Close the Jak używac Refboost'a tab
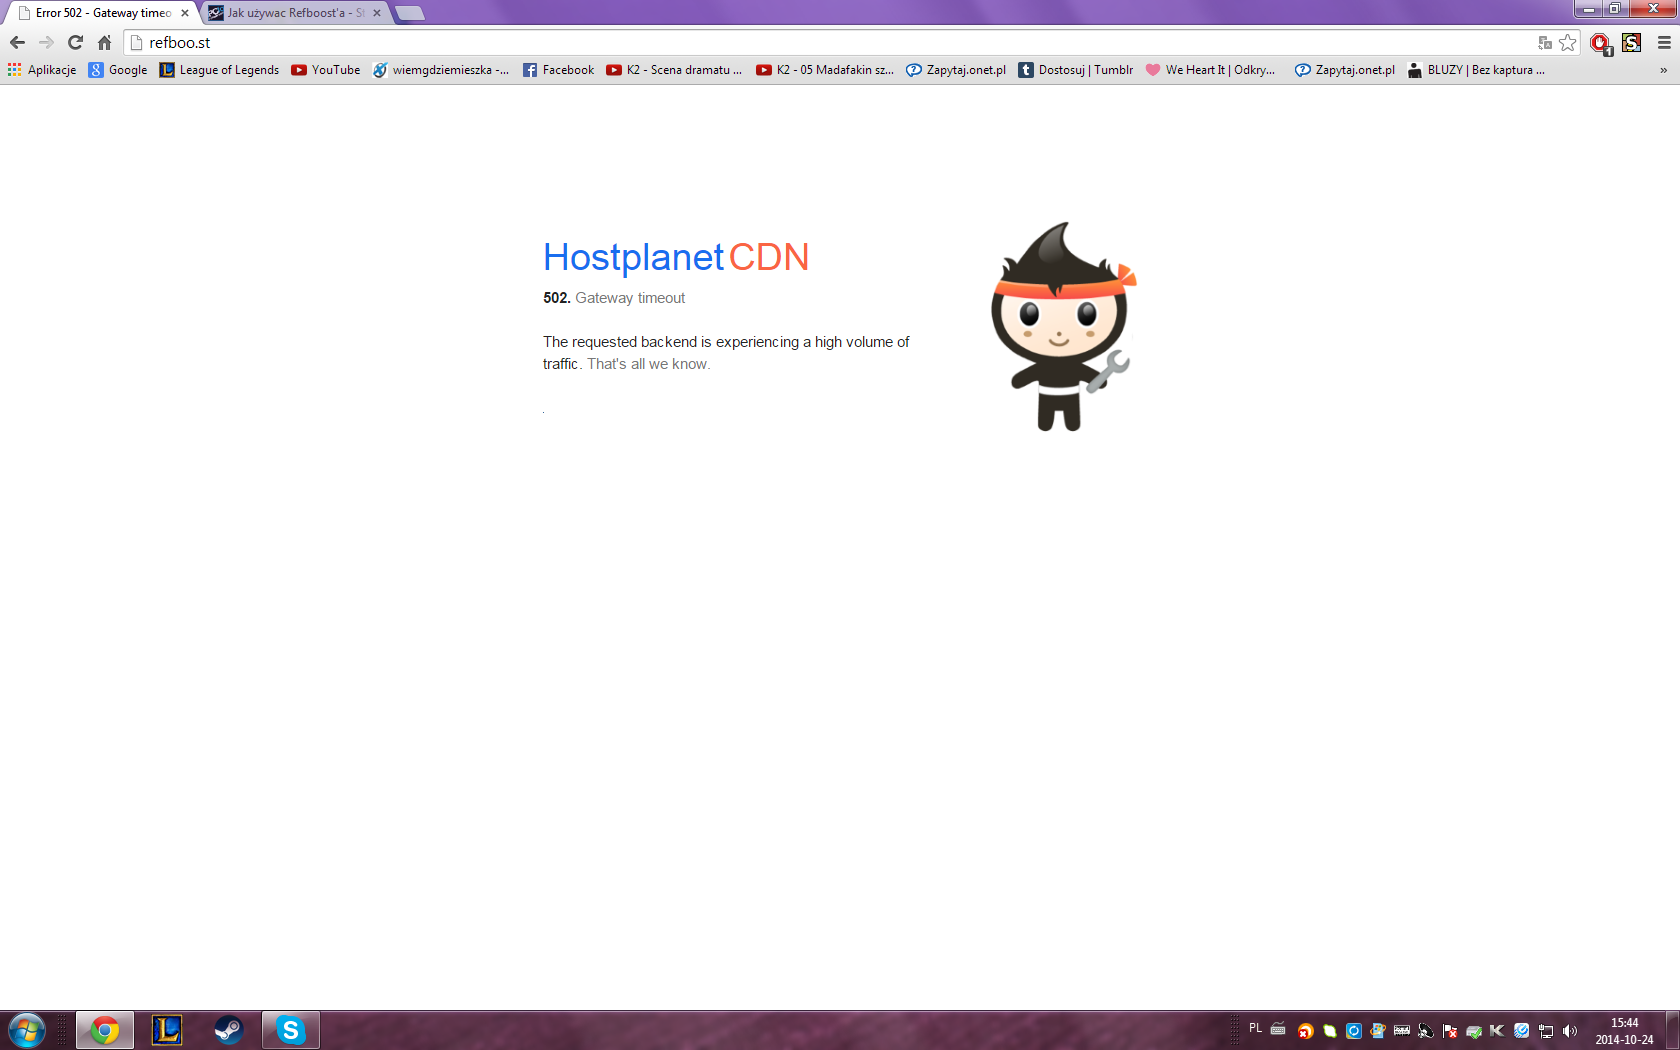Screen dimensions: 1680x1050 tap(377, 13)
